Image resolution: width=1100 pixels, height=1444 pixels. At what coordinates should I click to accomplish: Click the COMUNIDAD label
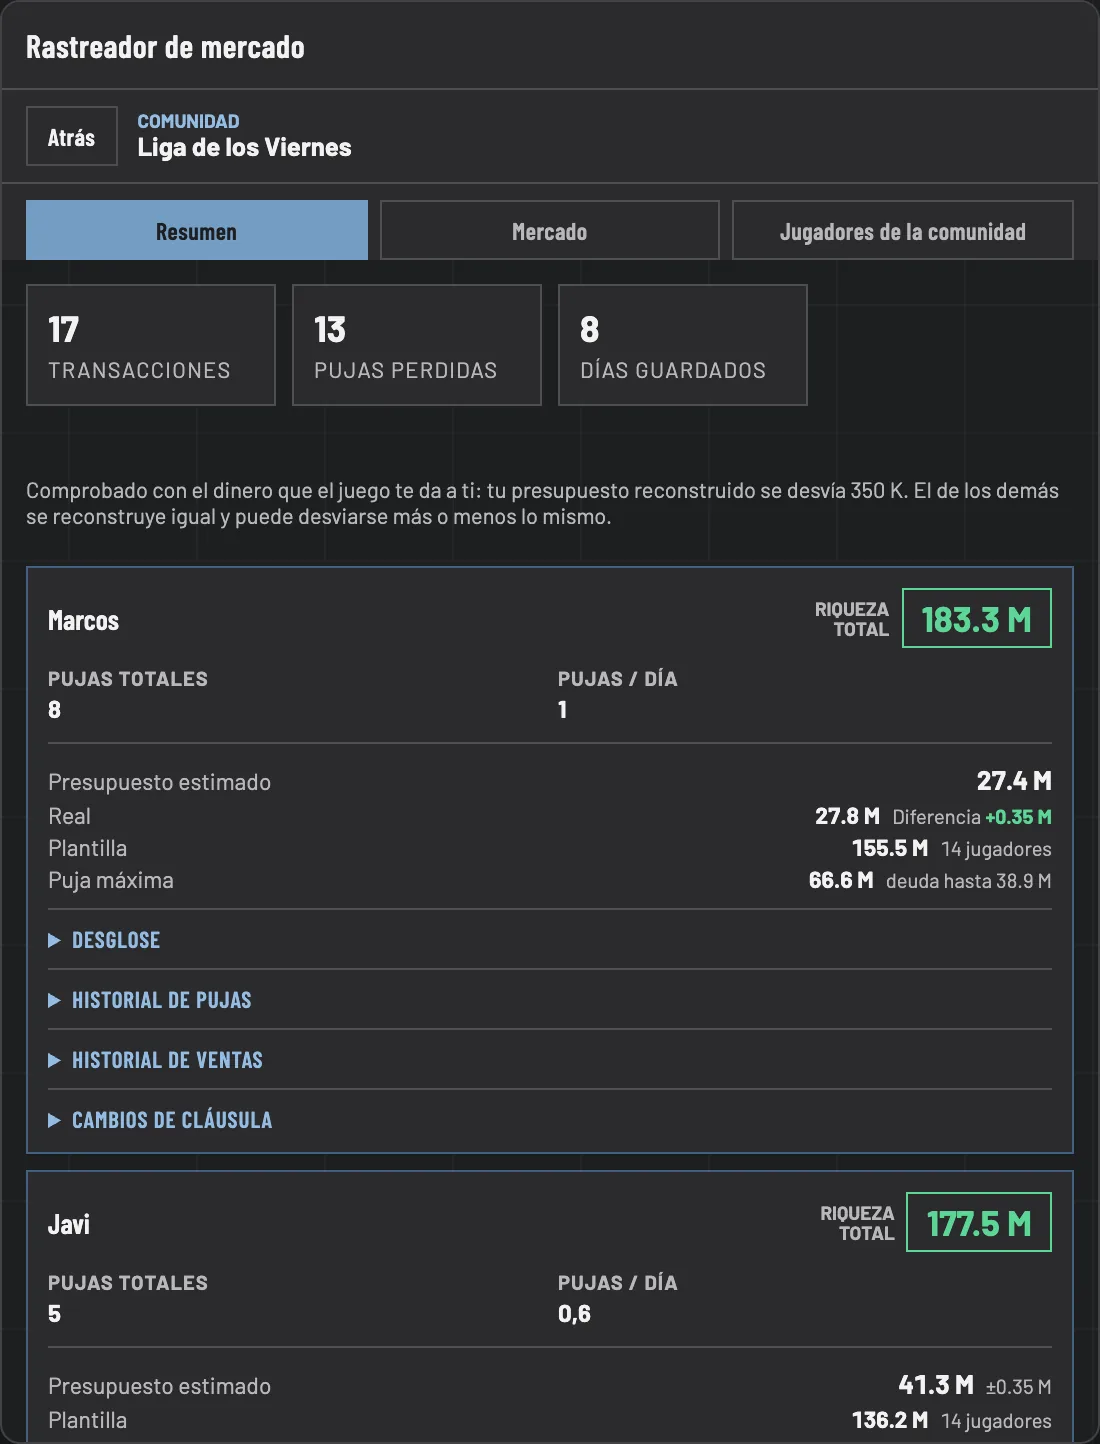click(188, 121)
